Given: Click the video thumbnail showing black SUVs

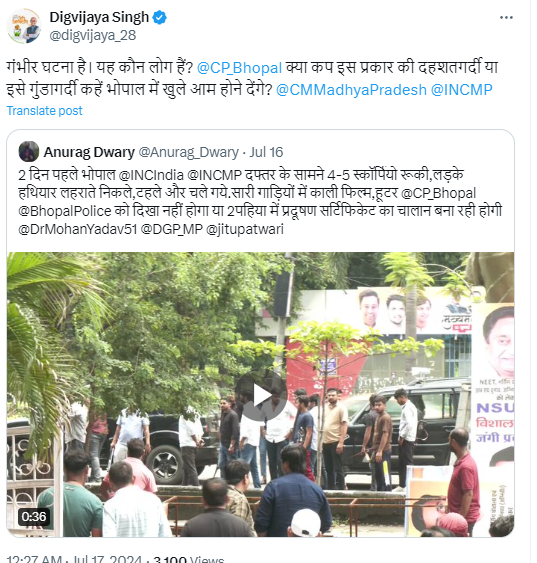Looking at the screenshot, I should tap(260, 394).
